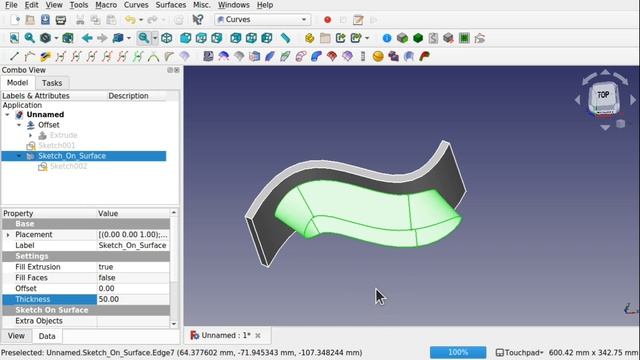Click property panel scrollbar down arrow
The width and height of the screenshot is (640, 360).
tap(174, 324)
